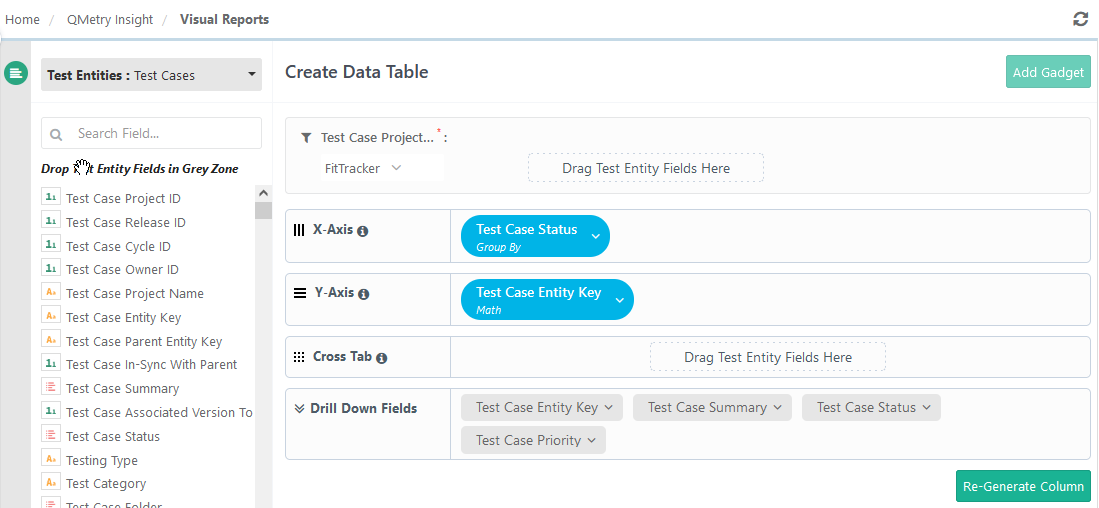Click the refresh icon at top right

(1080, 19)
